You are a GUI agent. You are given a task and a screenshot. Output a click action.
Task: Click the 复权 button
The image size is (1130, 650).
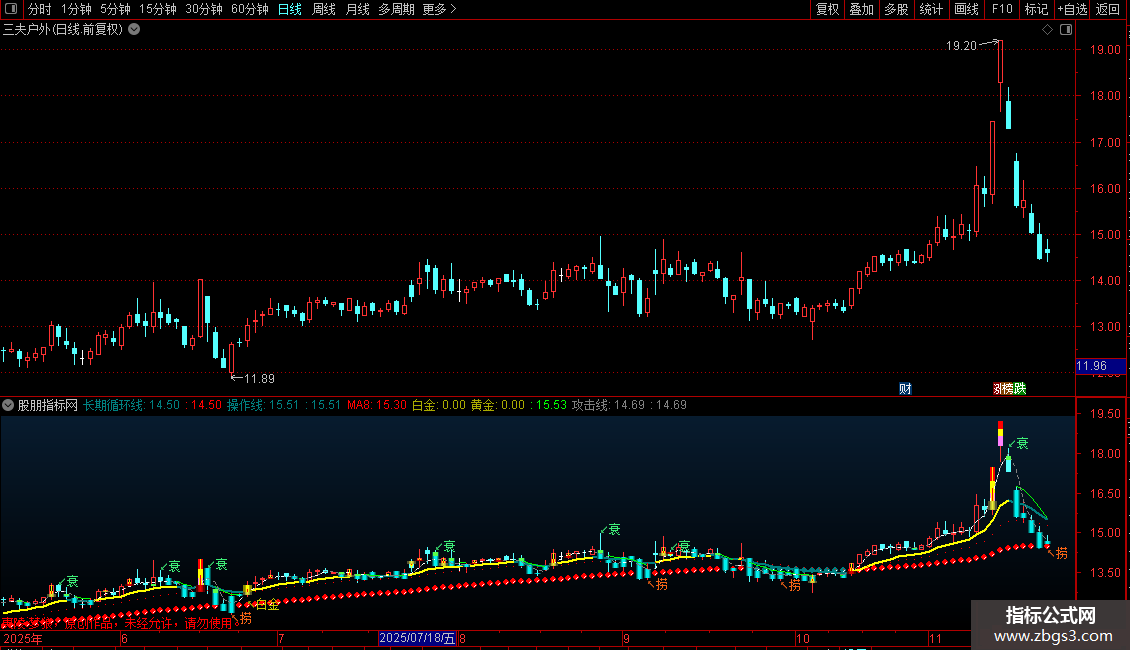click(828, 9)
